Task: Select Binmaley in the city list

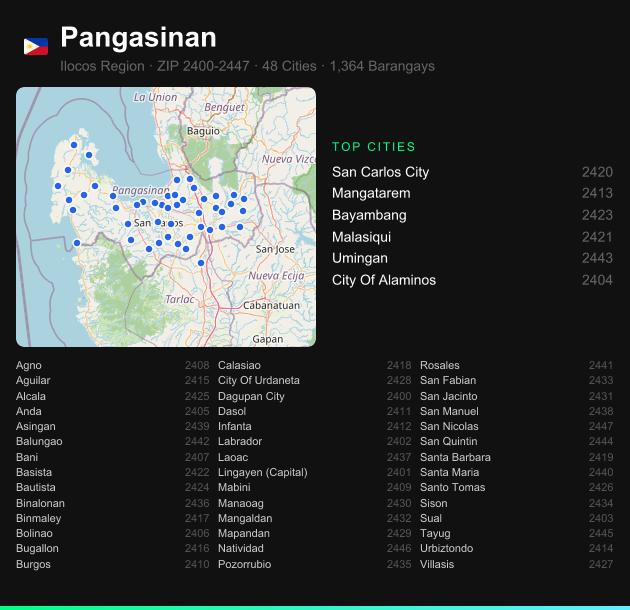Action: pyautogui.click(x=112, y=518)
